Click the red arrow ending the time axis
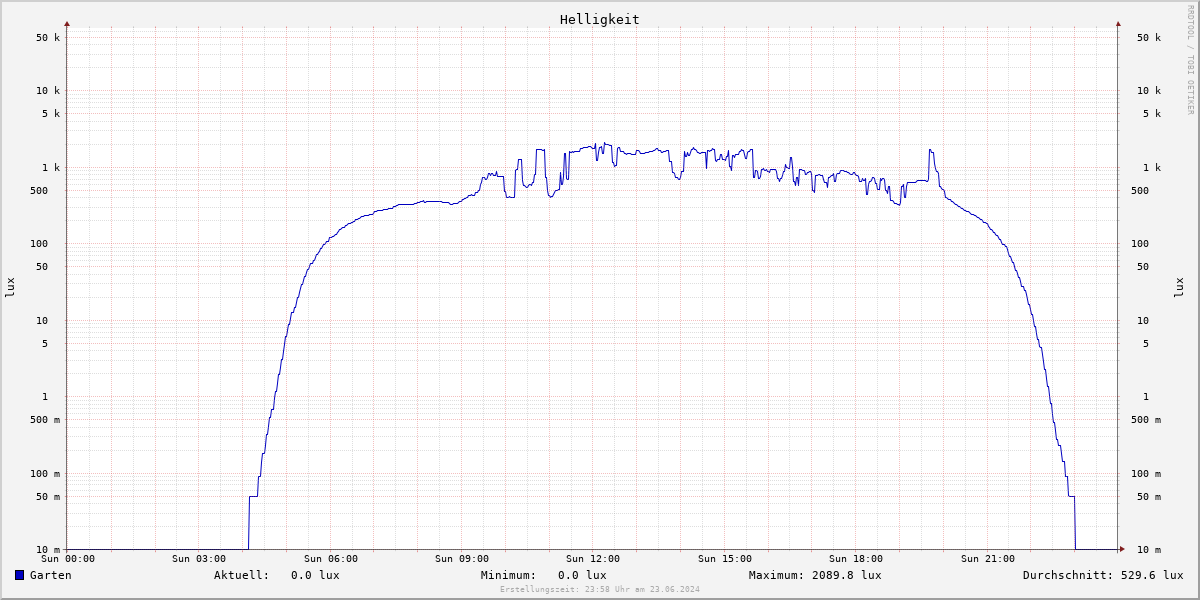The image size is (1200, 600). (1122, 549)
